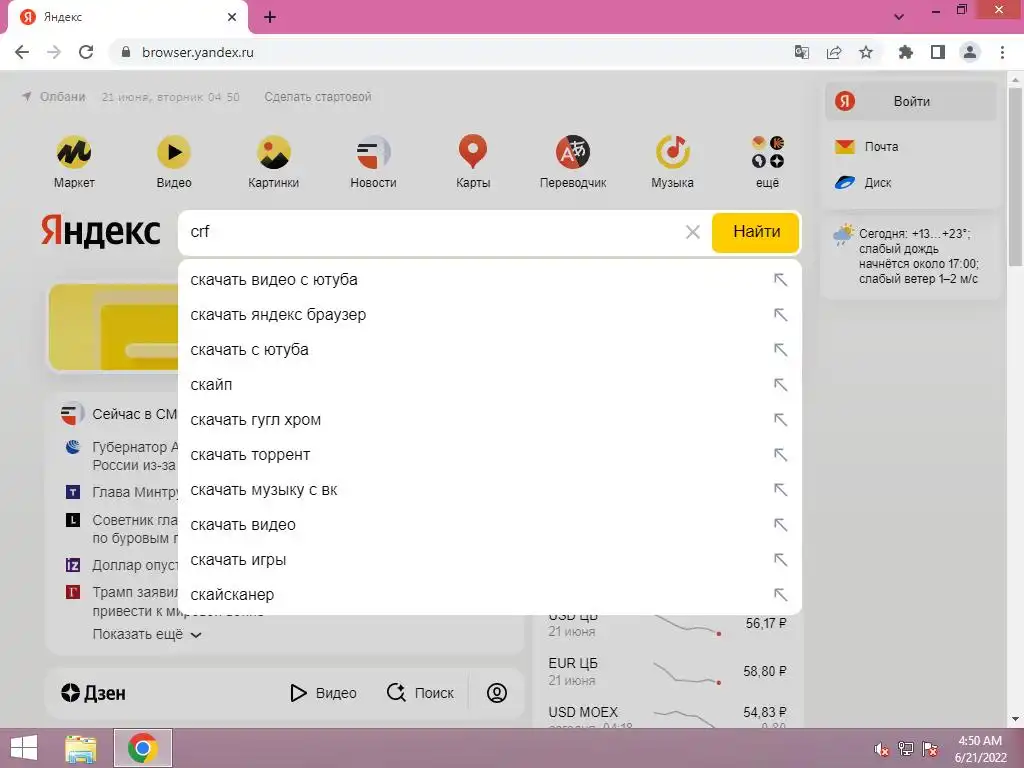Show more services via ещё icon
This screenshot has width=1024, height=768.
click(x=767, y=152)
